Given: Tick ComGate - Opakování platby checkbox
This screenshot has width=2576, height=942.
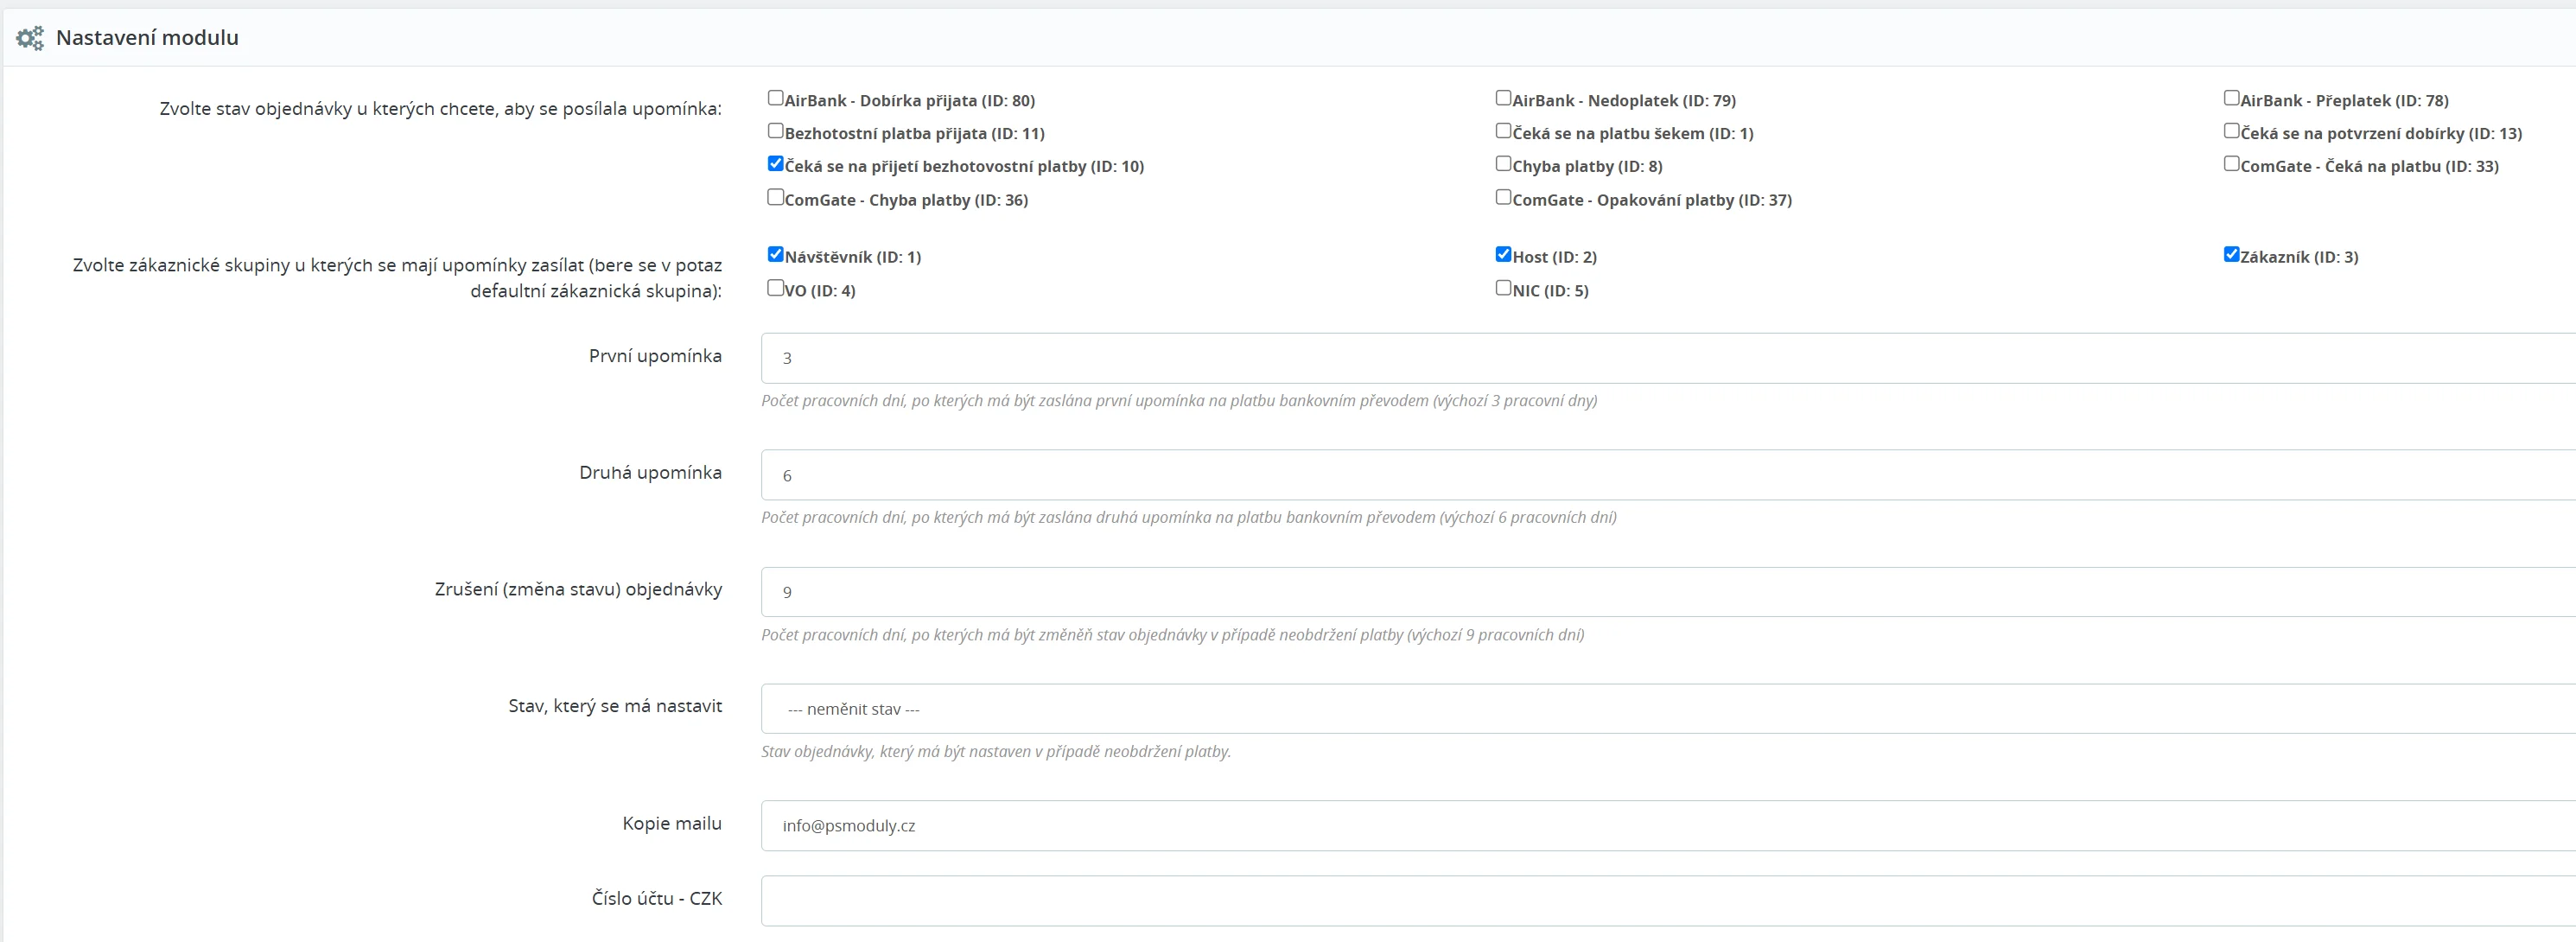Looking at the screenshot, I should pos(1503,197).
